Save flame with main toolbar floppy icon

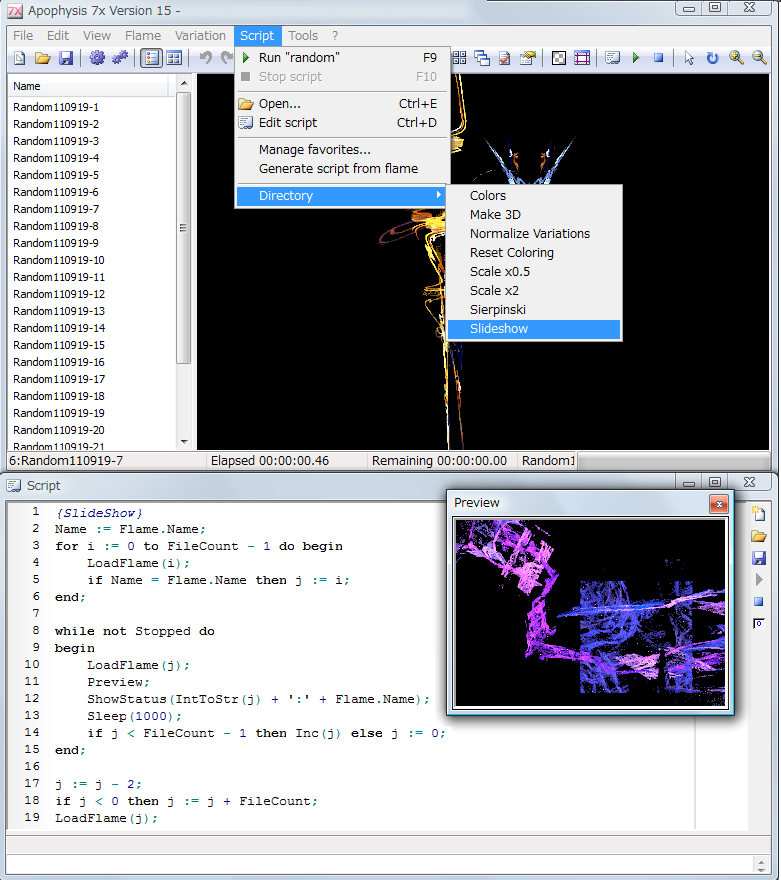click(x=66, y=58)
